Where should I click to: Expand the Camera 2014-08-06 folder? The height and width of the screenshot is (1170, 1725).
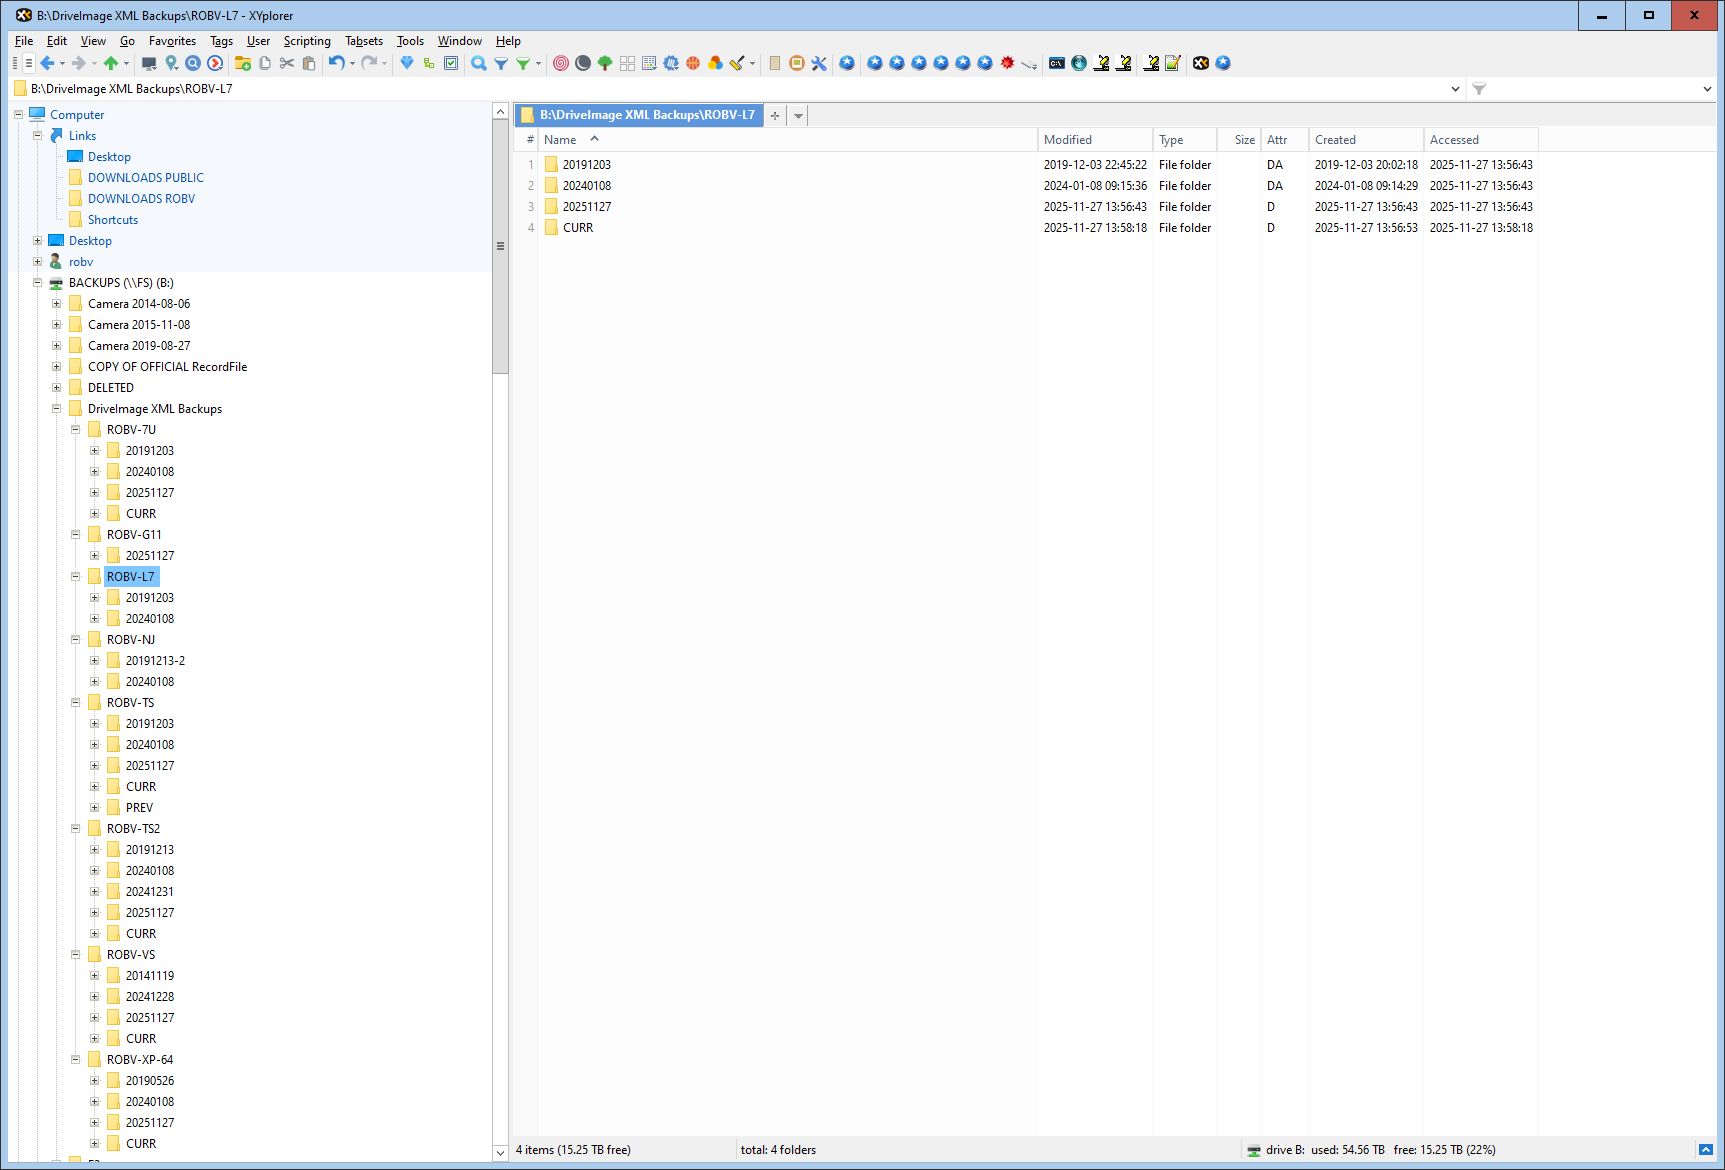click(56, 303)
